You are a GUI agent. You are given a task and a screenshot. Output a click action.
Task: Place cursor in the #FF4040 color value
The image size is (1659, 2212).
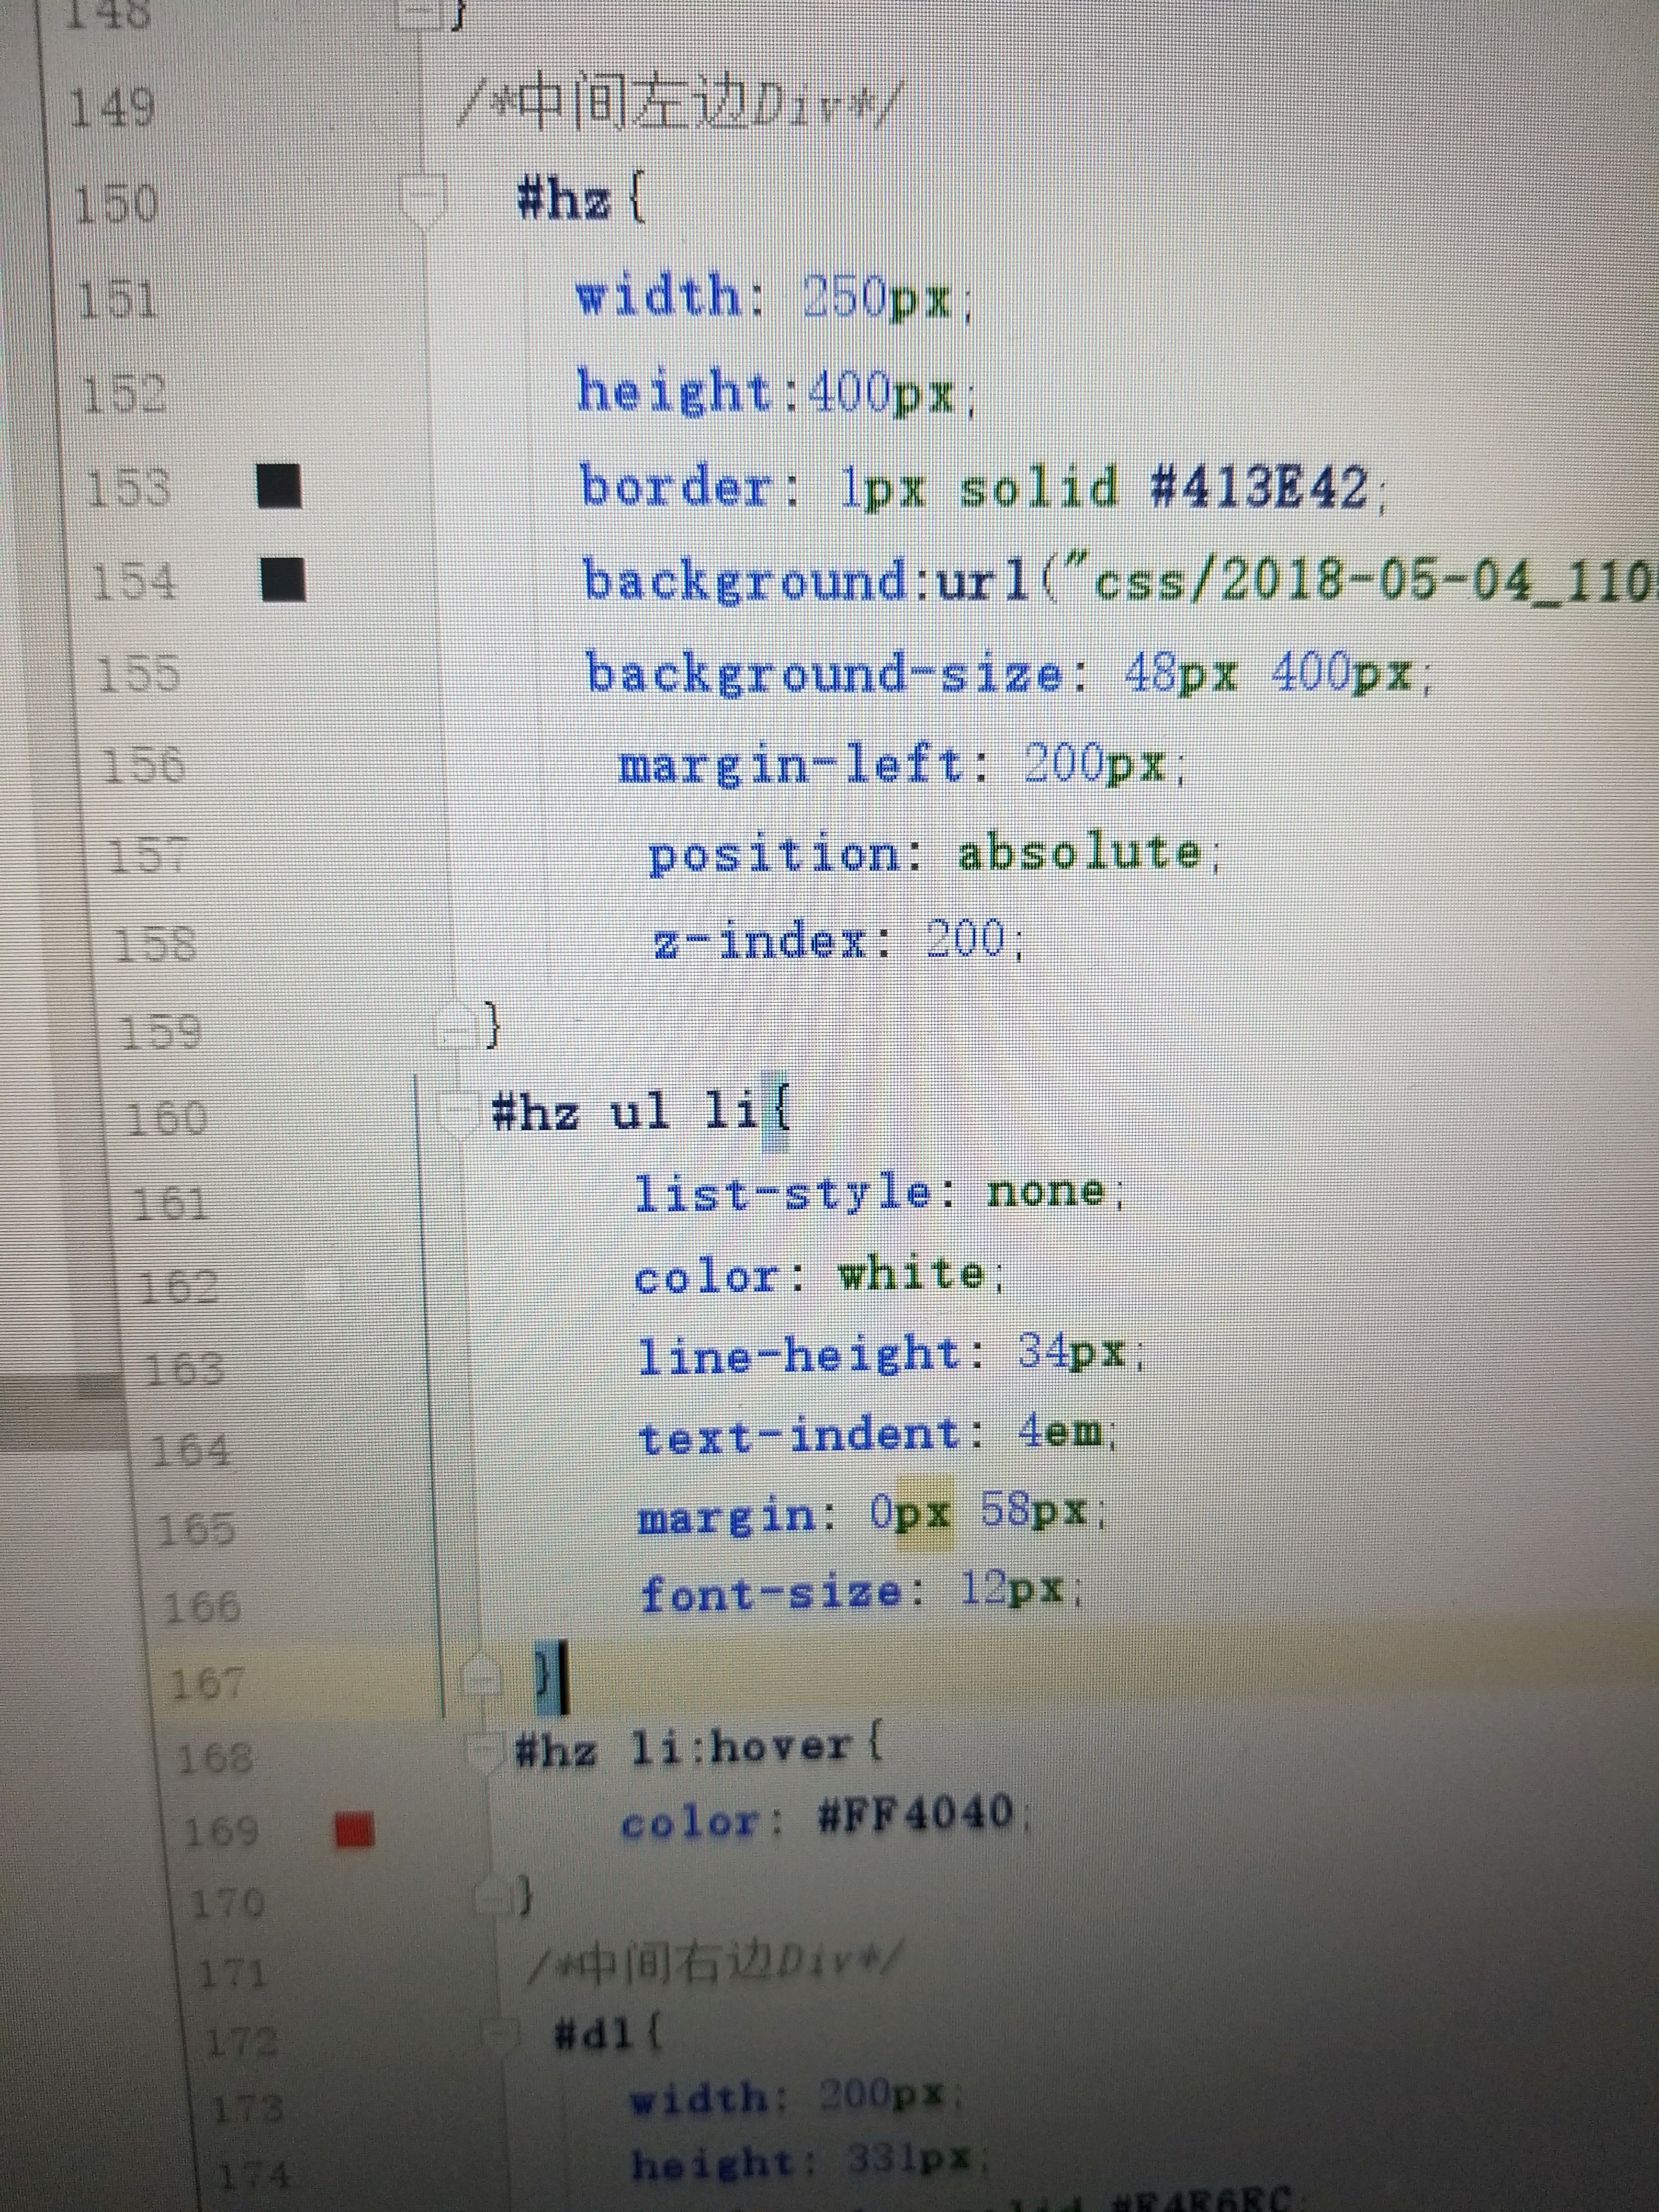coord(915,1815)
